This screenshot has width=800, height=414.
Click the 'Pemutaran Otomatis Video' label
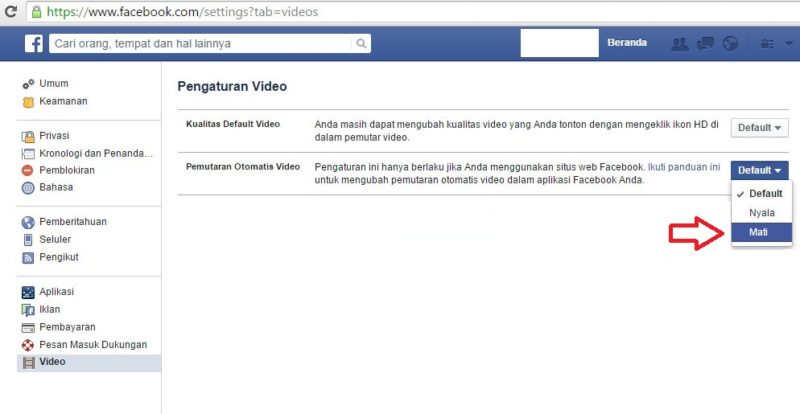pyautogui.click(x=243, y=167)
